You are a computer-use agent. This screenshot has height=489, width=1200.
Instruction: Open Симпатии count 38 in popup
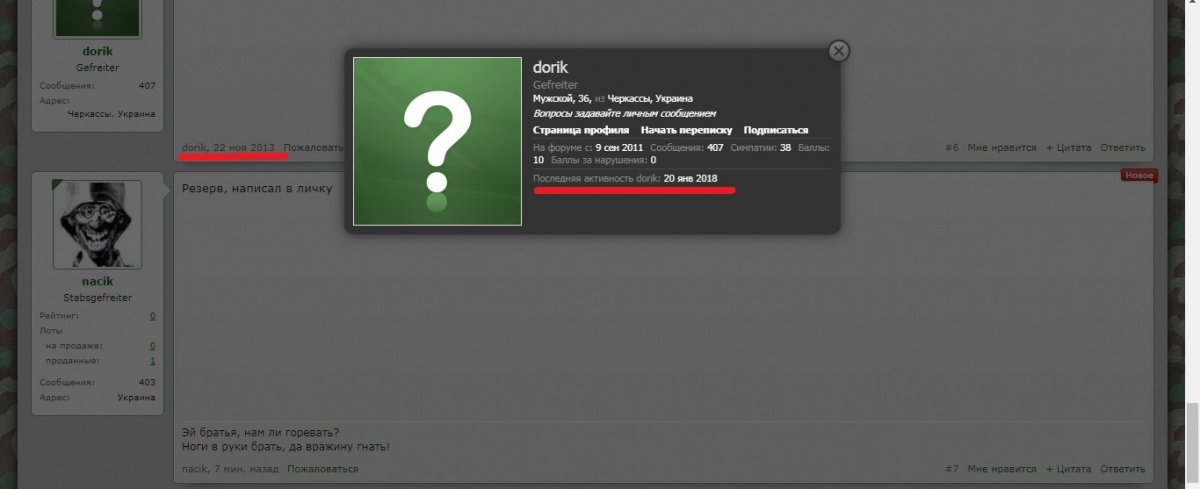(785, 148)
